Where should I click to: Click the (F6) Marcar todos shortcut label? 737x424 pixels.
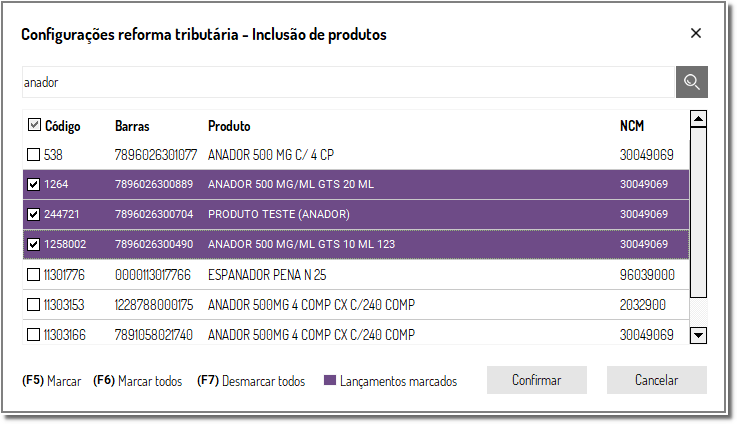click(137, 381)
